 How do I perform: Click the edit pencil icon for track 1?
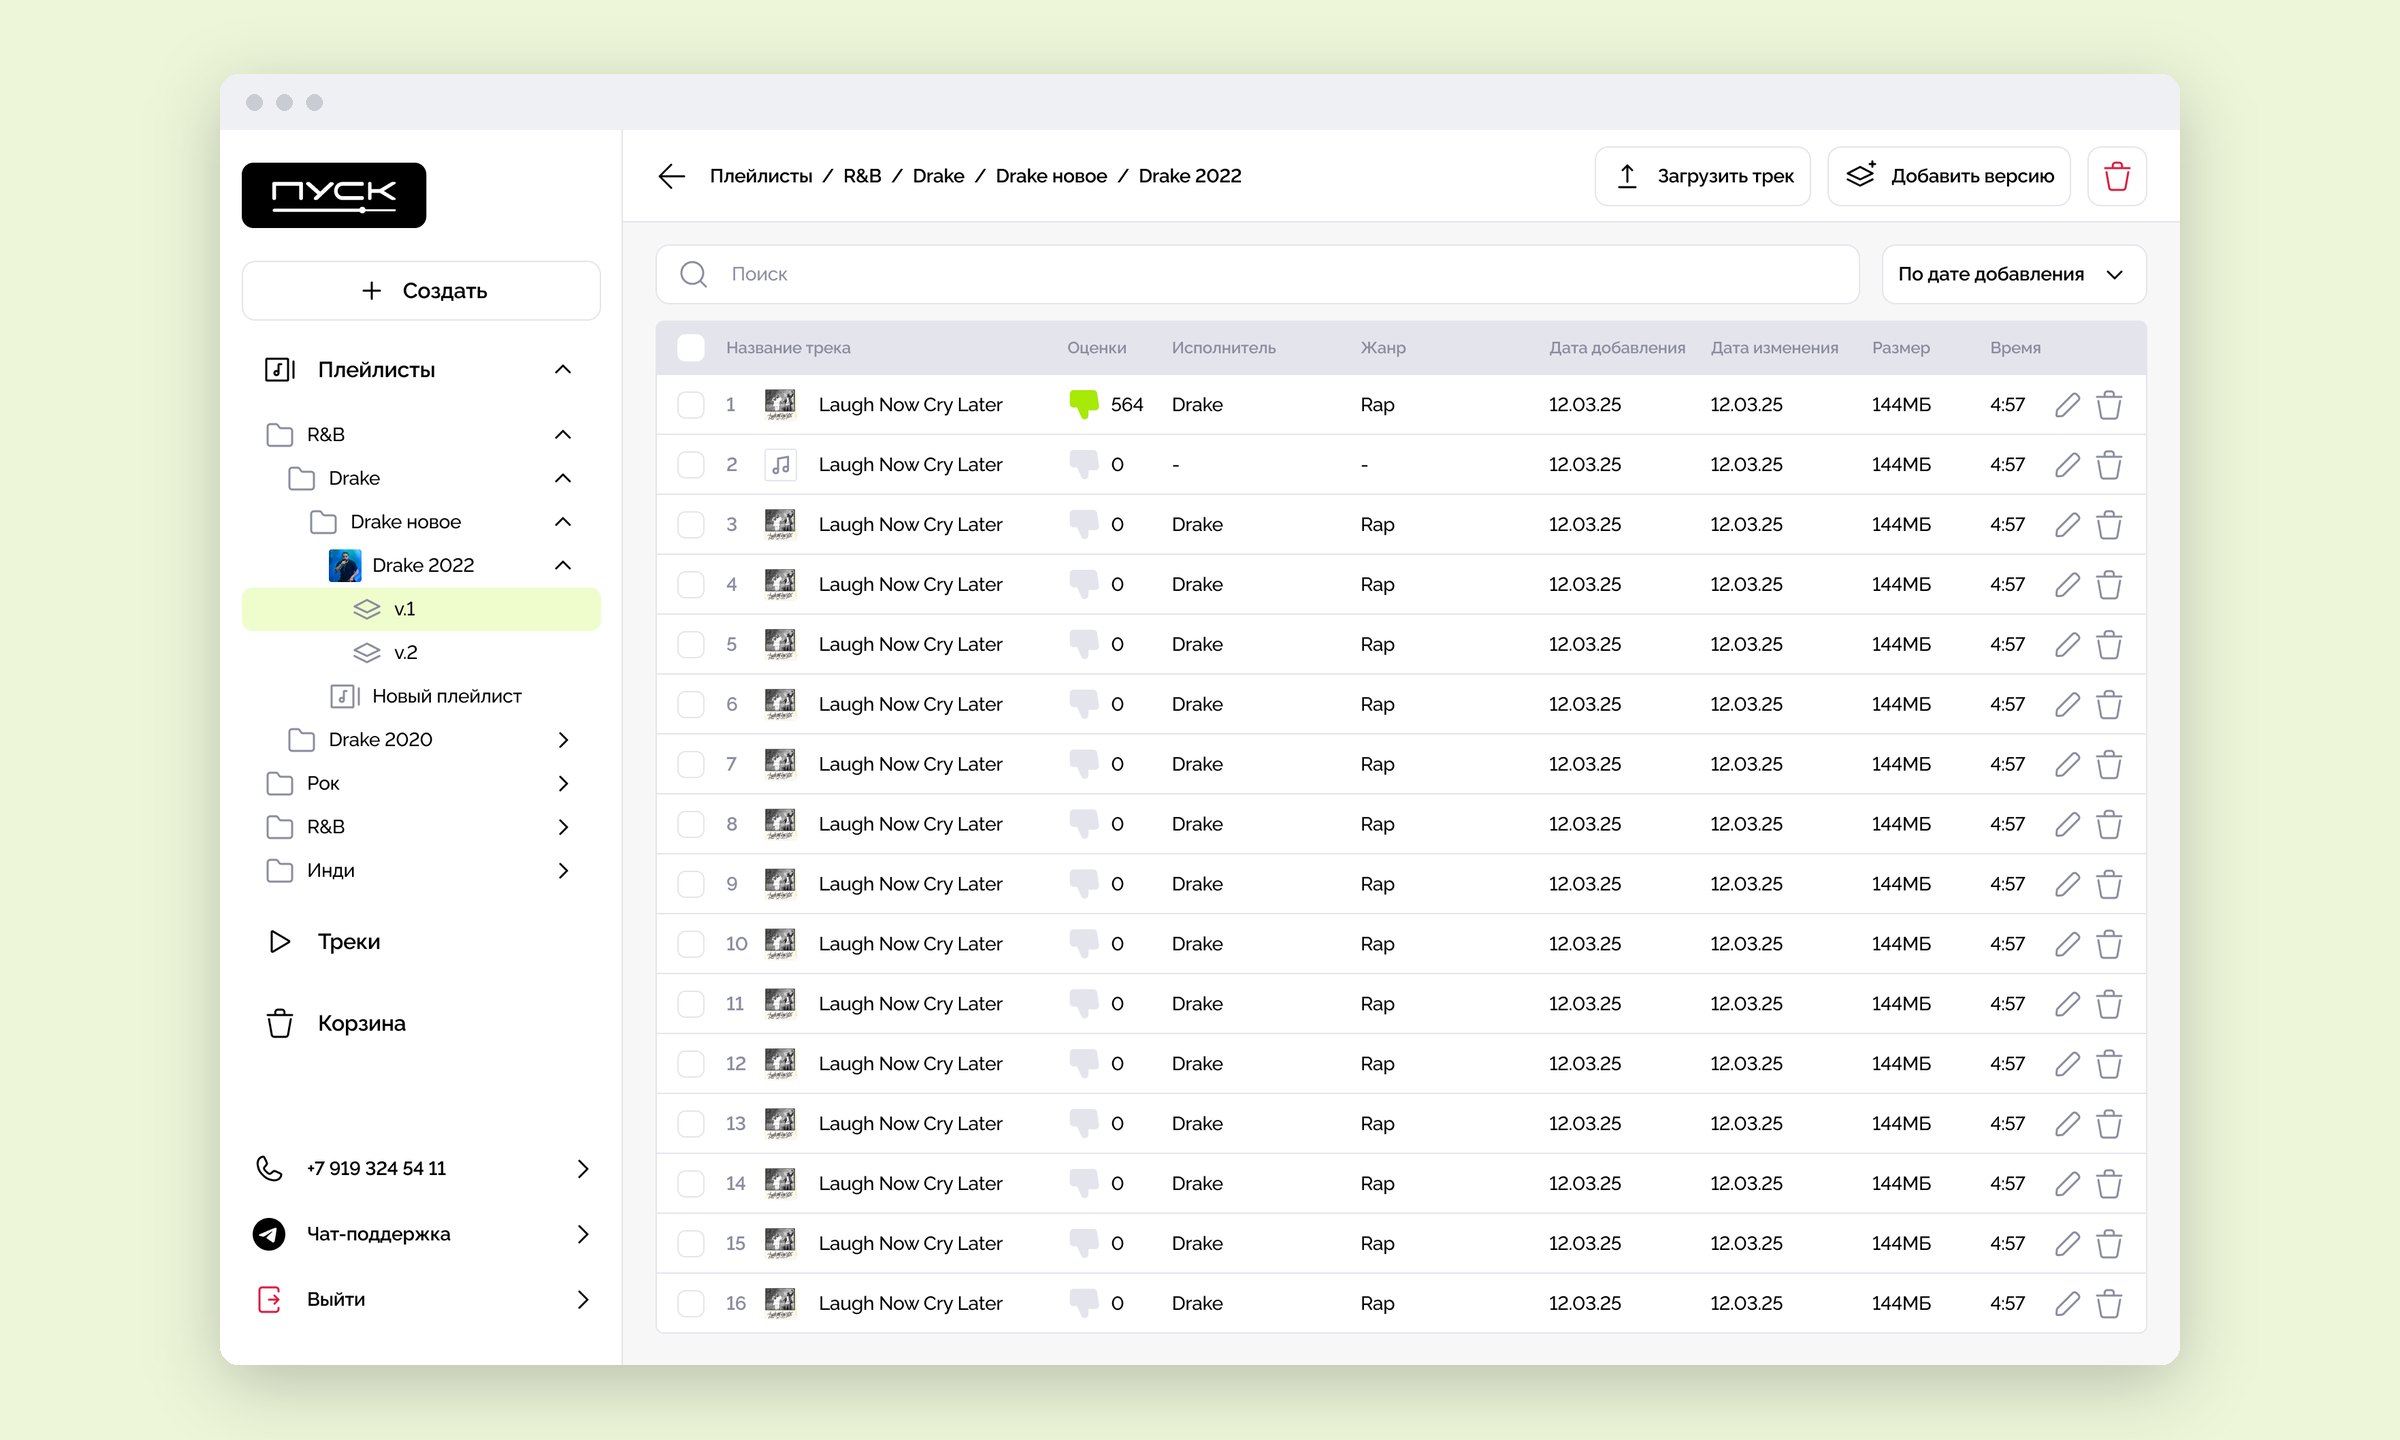[2067, 405]
